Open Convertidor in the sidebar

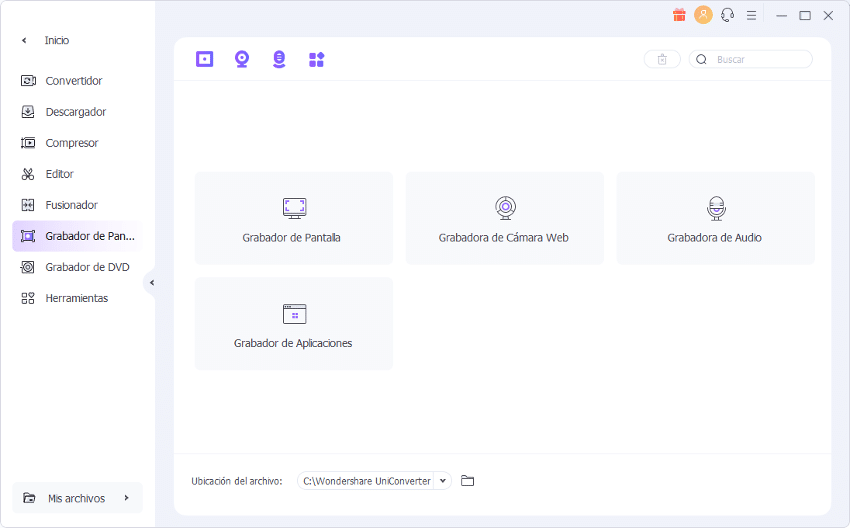[73, 81]
